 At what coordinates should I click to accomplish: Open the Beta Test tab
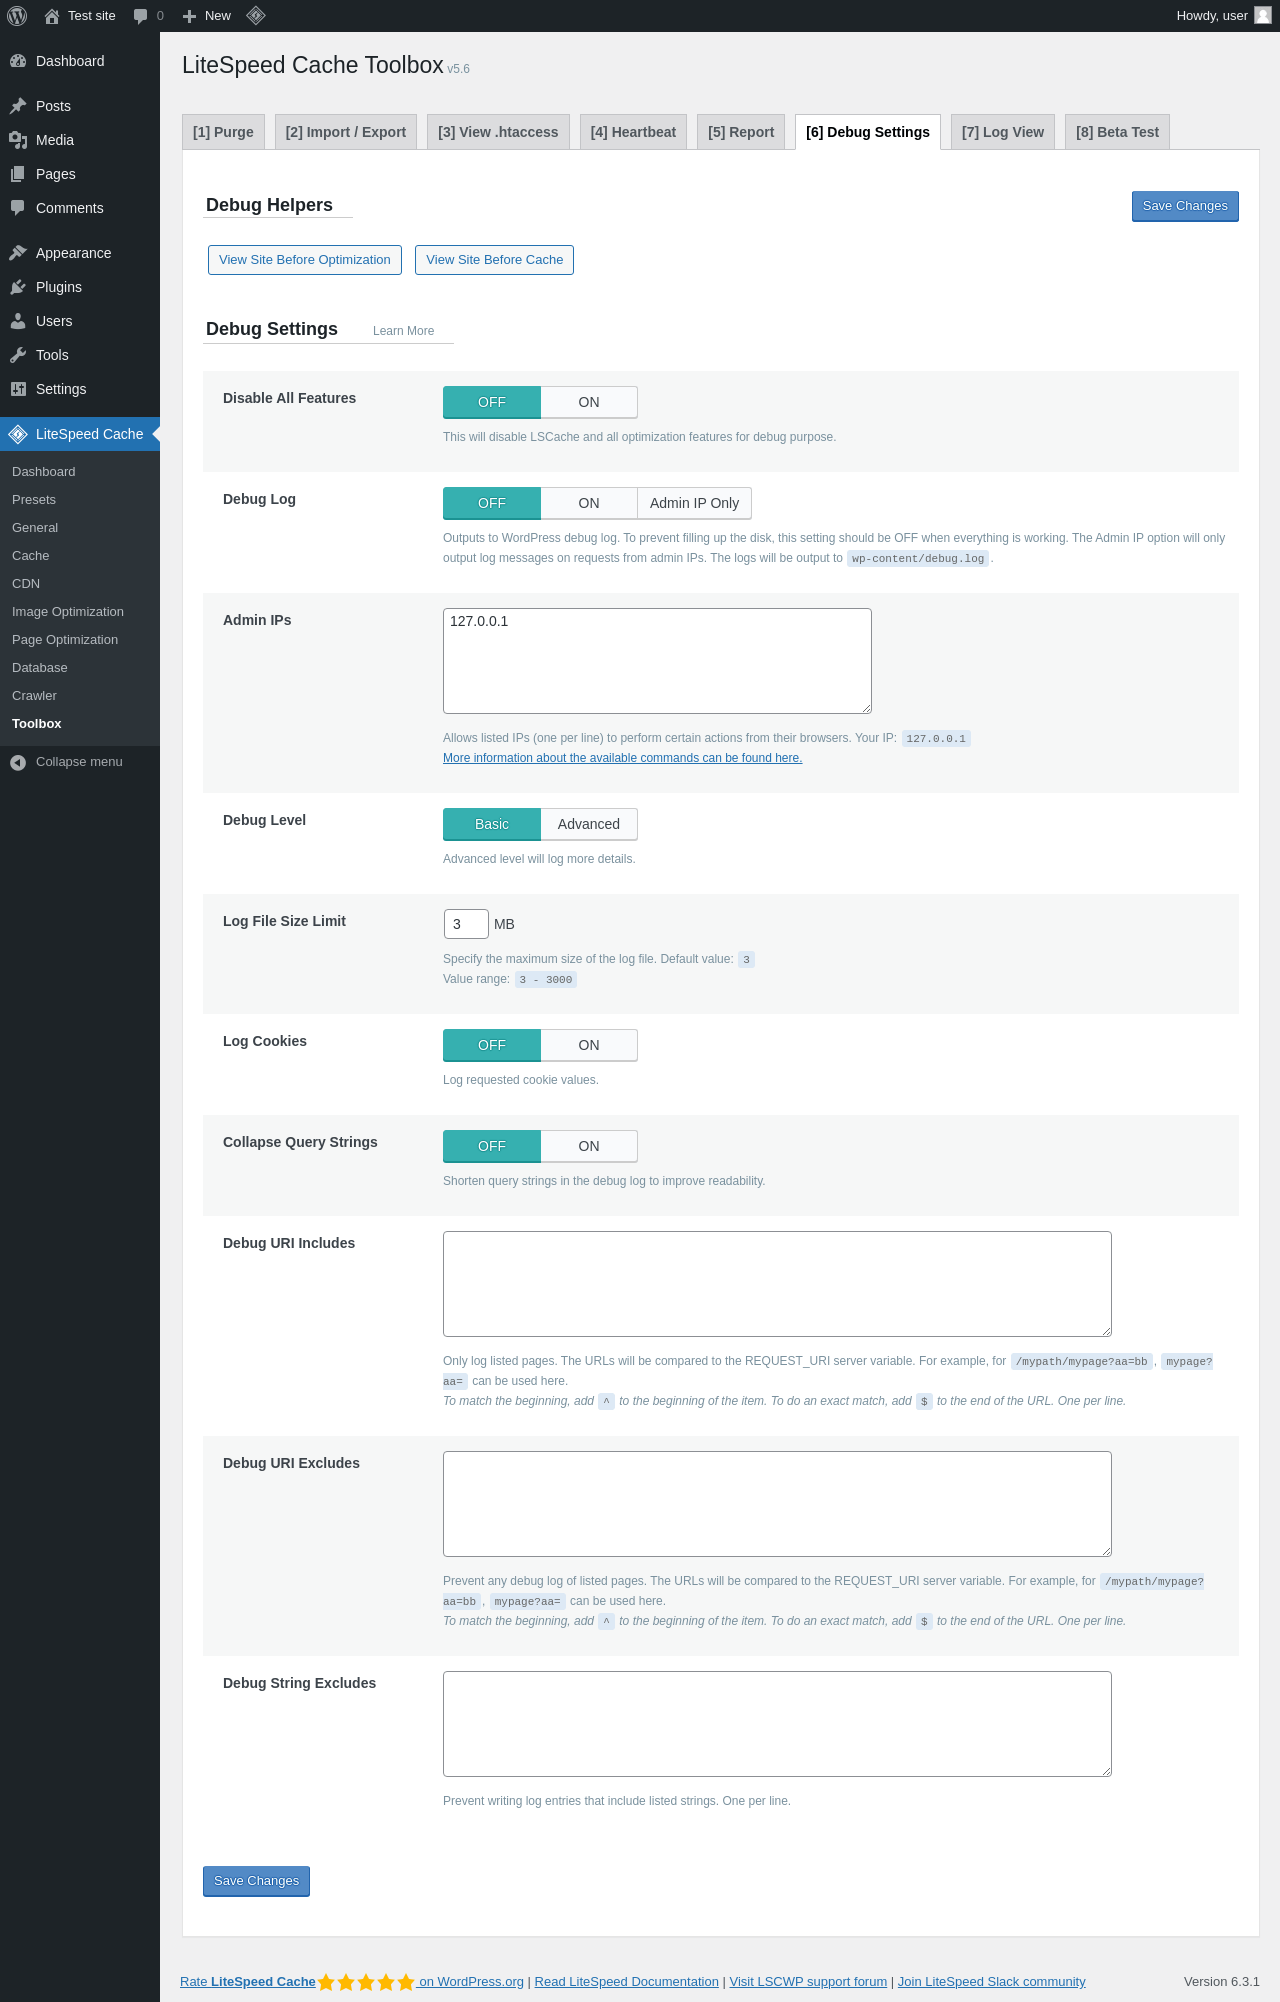(1117, 132)
